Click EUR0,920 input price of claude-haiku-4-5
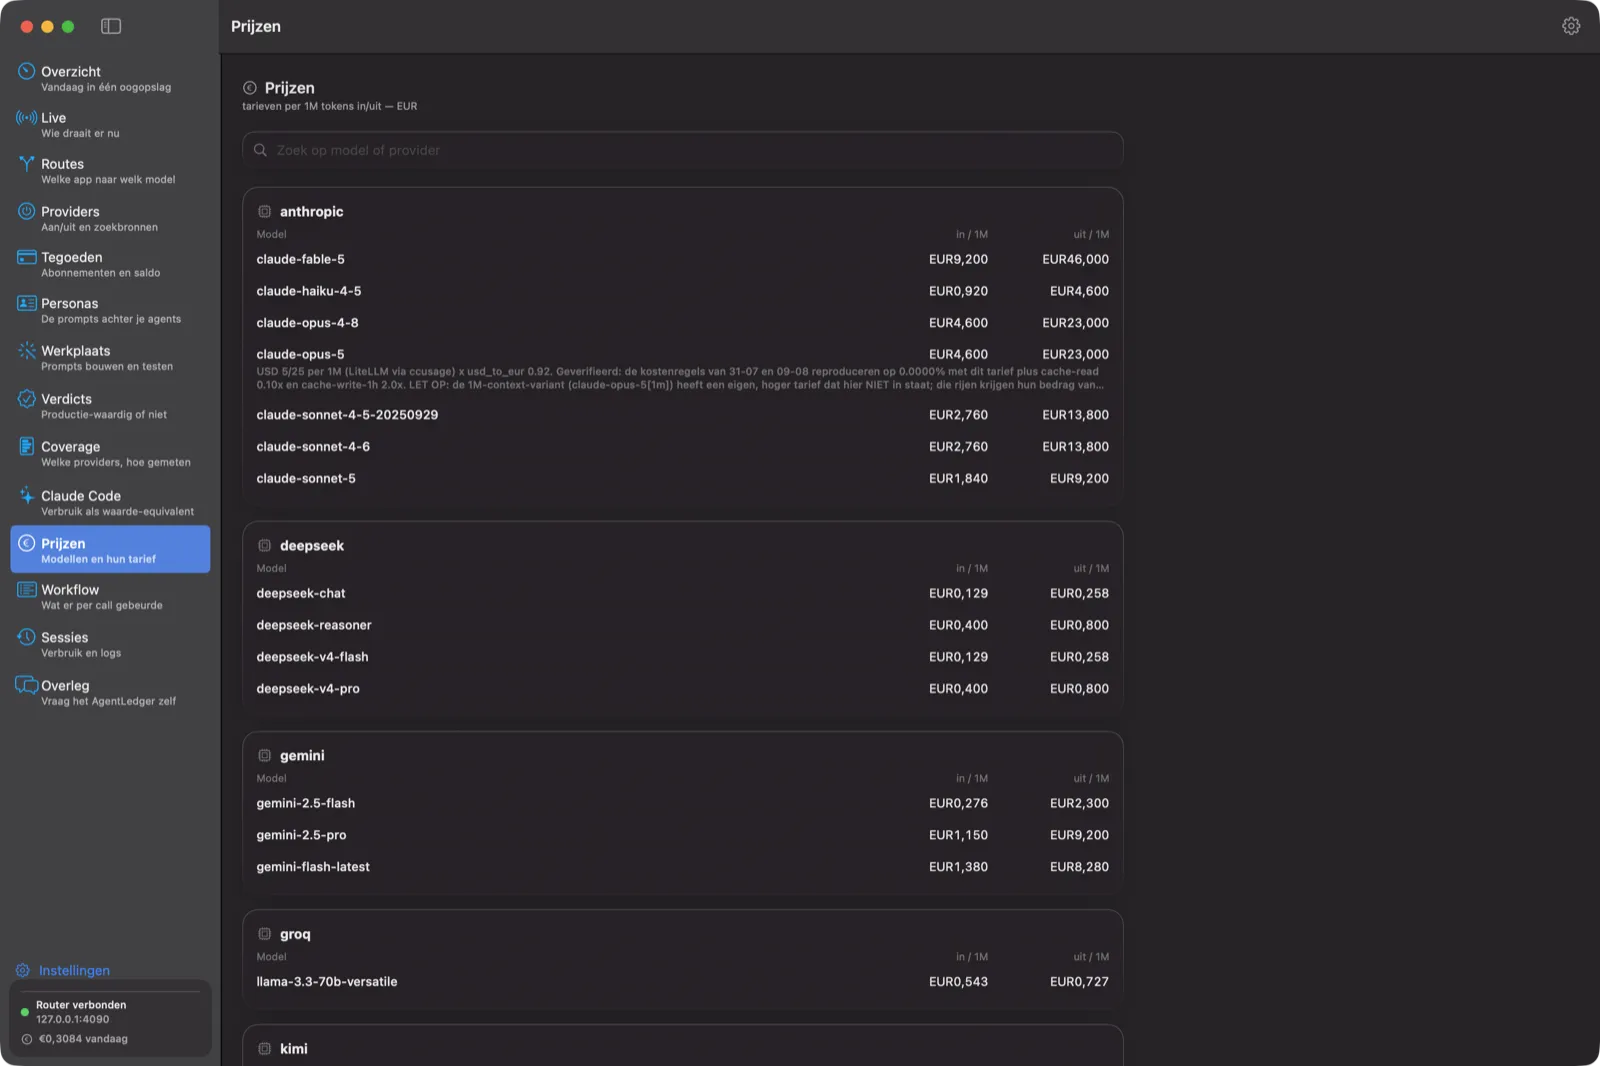Screen dimensions: 1600x1066 pos(958,291)
